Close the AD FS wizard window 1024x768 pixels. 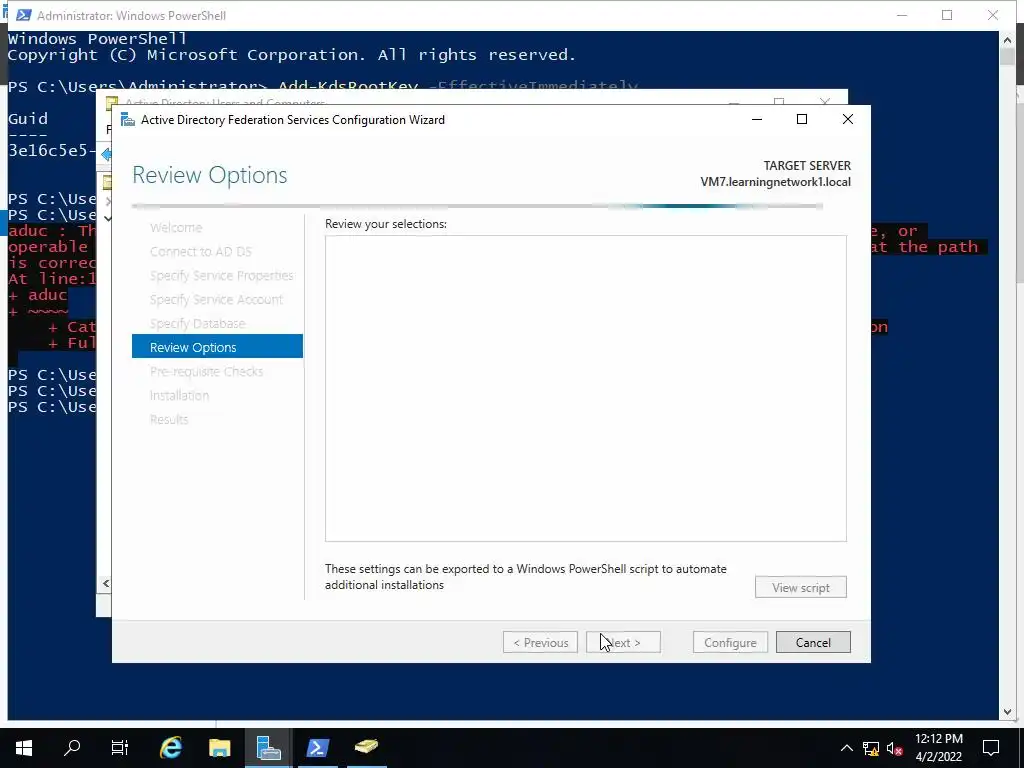point(848,120)
